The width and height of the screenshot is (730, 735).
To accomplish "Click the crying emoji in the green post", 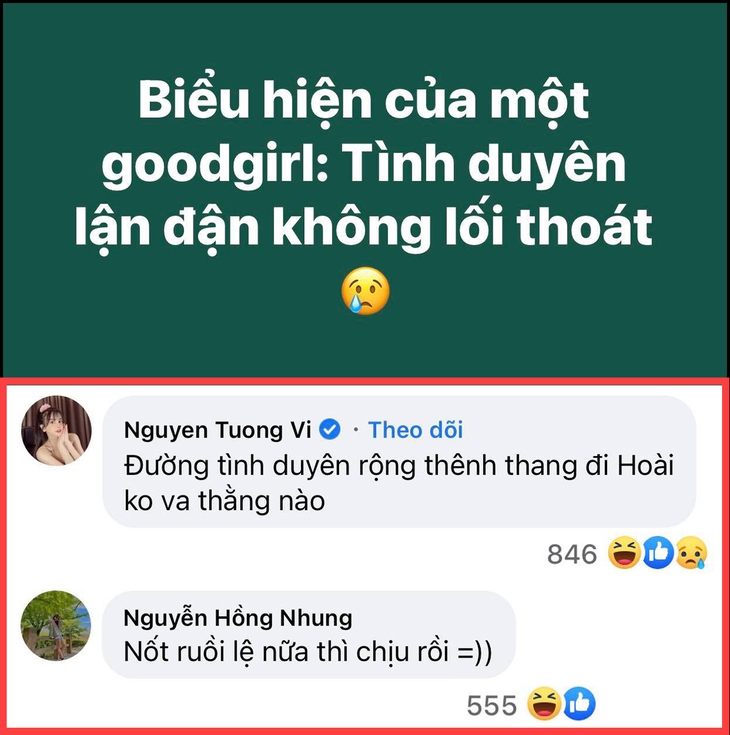I will point(365,291).
